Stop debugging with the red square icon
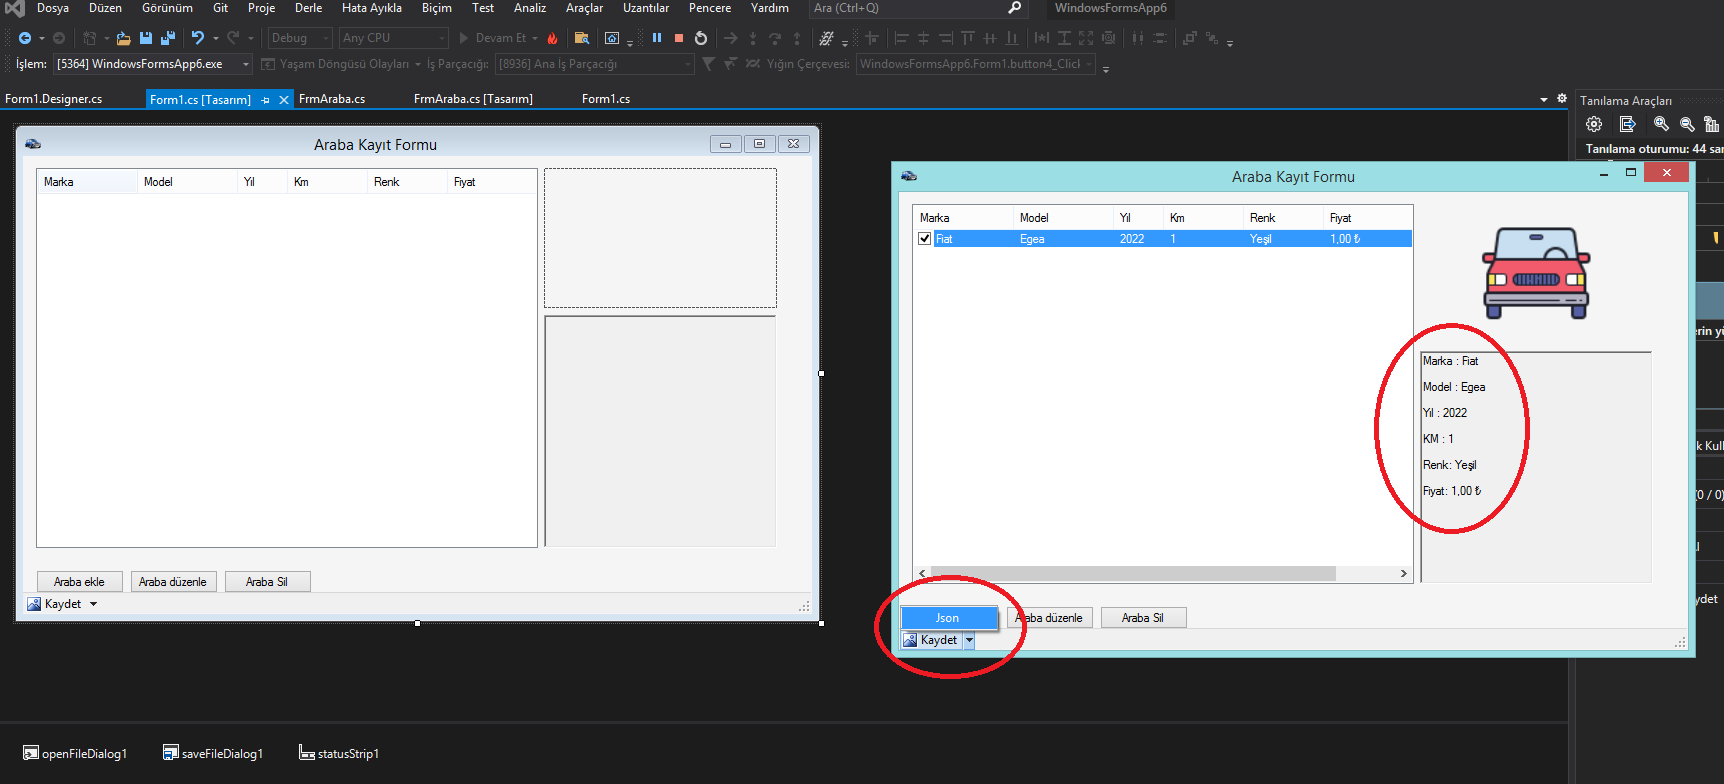Screen dimensions: 1724x784 click(x=679, y=38)
